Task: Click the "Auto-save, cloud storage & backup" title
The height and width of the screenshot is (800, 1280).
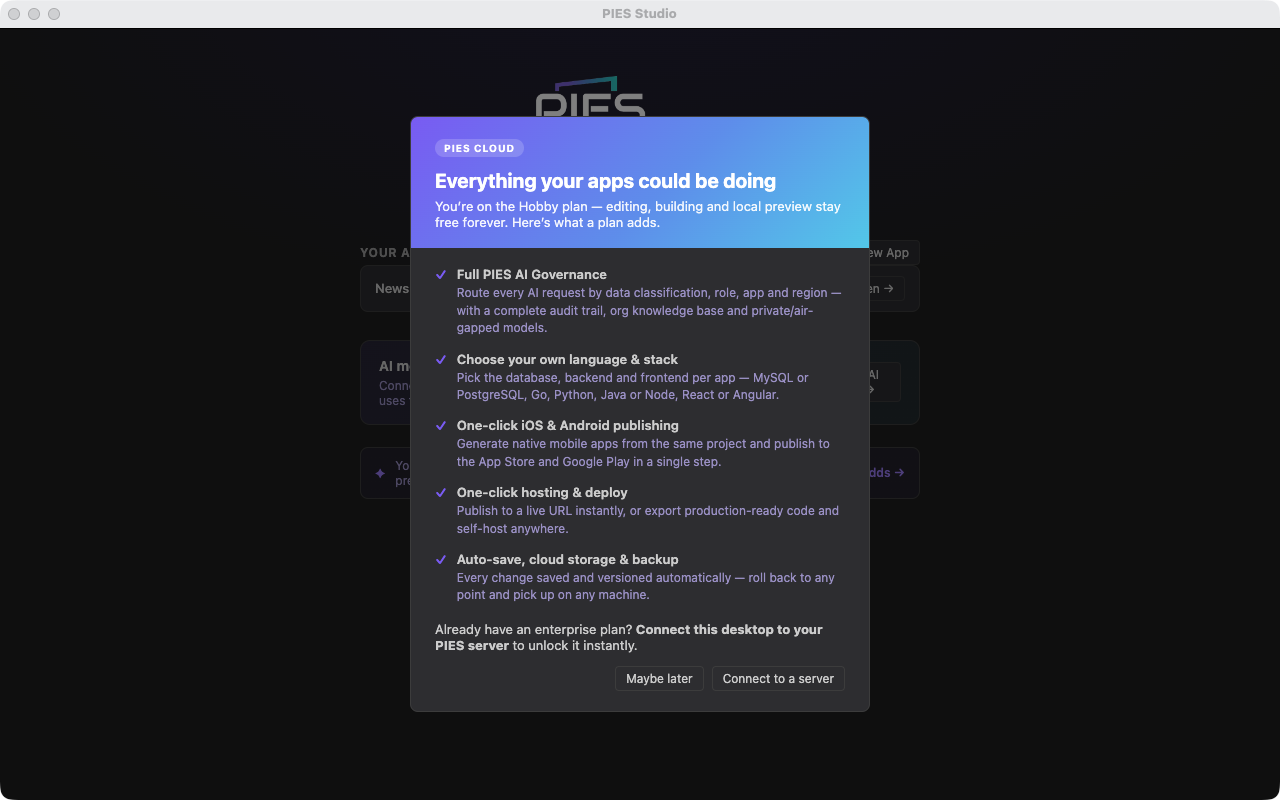Action: (x=568, y=559)
